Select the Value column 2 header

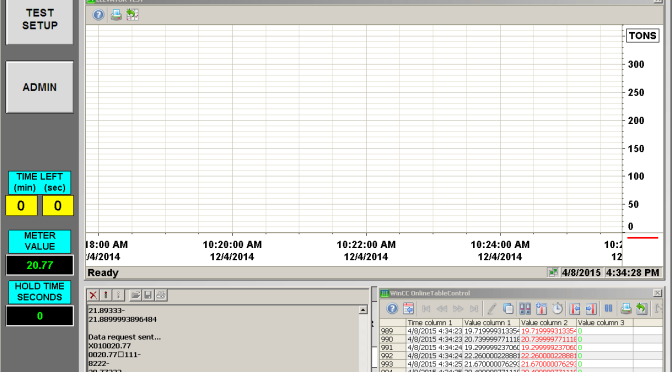click(x=548, y=322)
